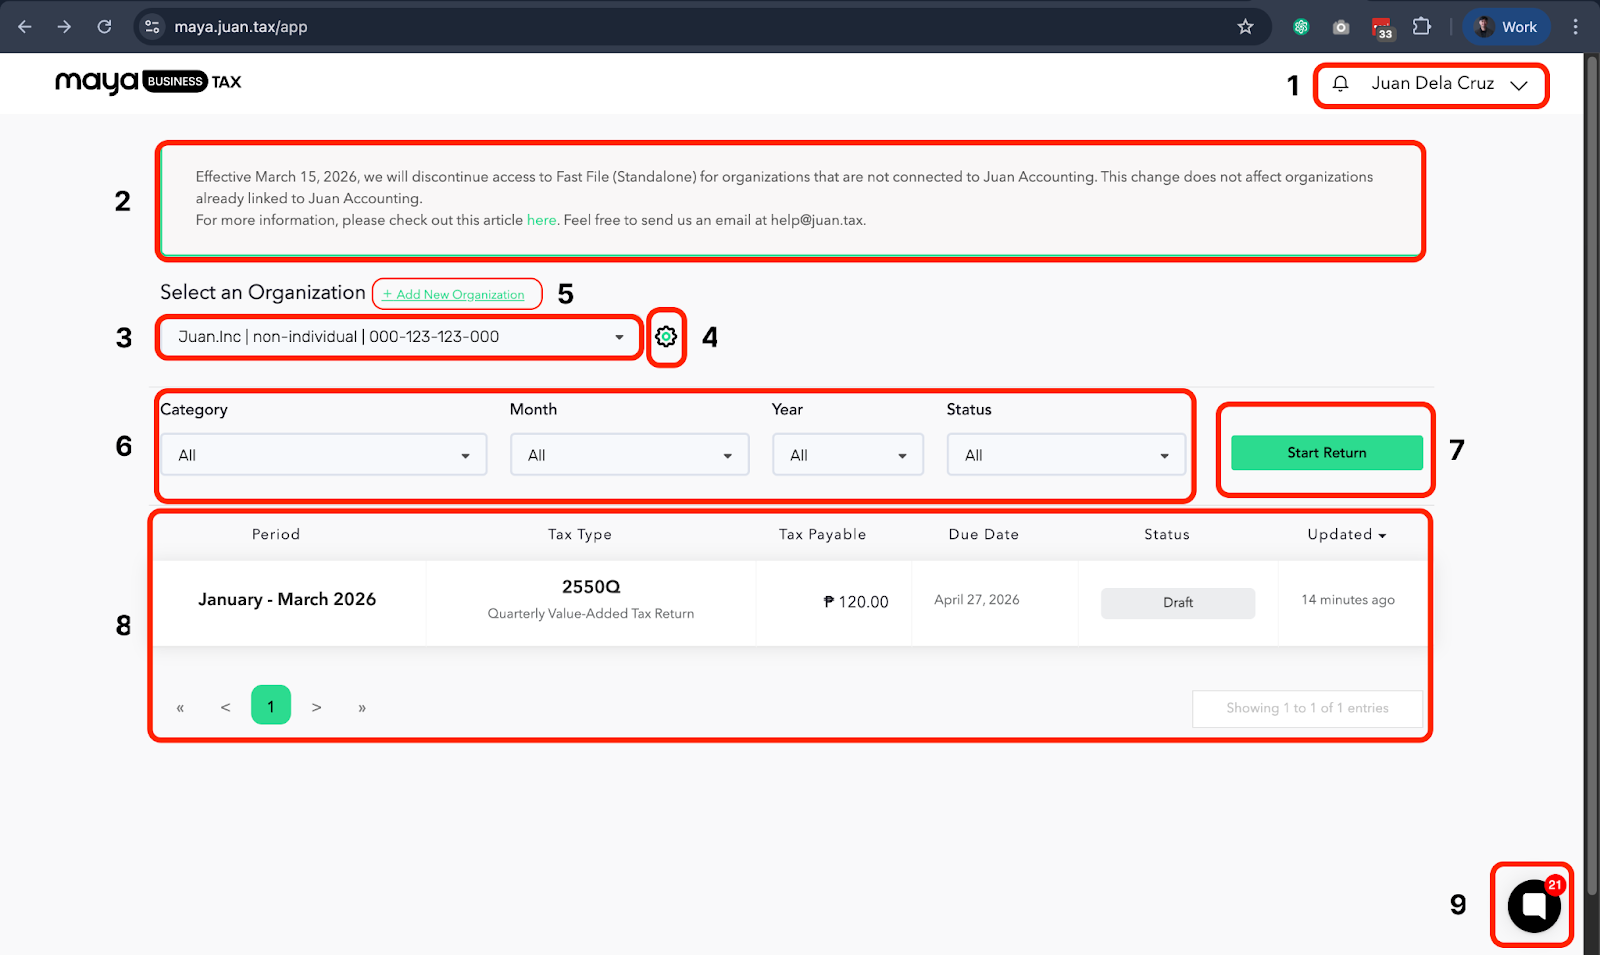Open the green ChatGPT-style extension icon
The width and height of the screenshot is (1600, 955).
coord(1301,27)
